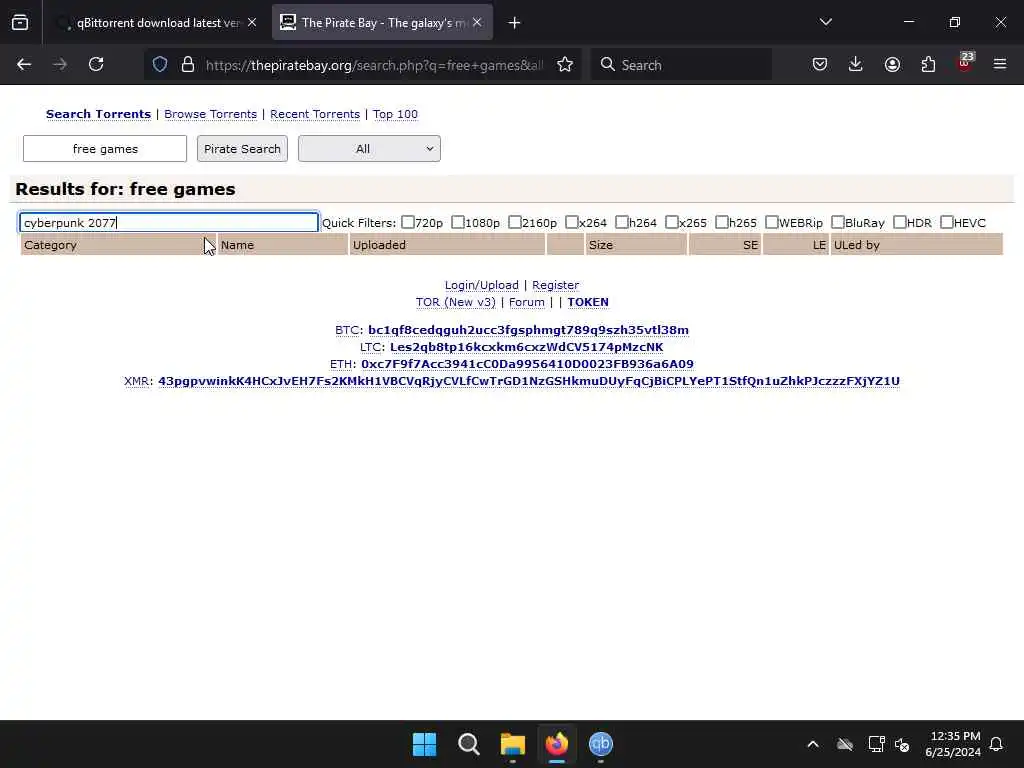Open volume muted tray icon
The image size is (1024, 768).
(x=902, y=744)
